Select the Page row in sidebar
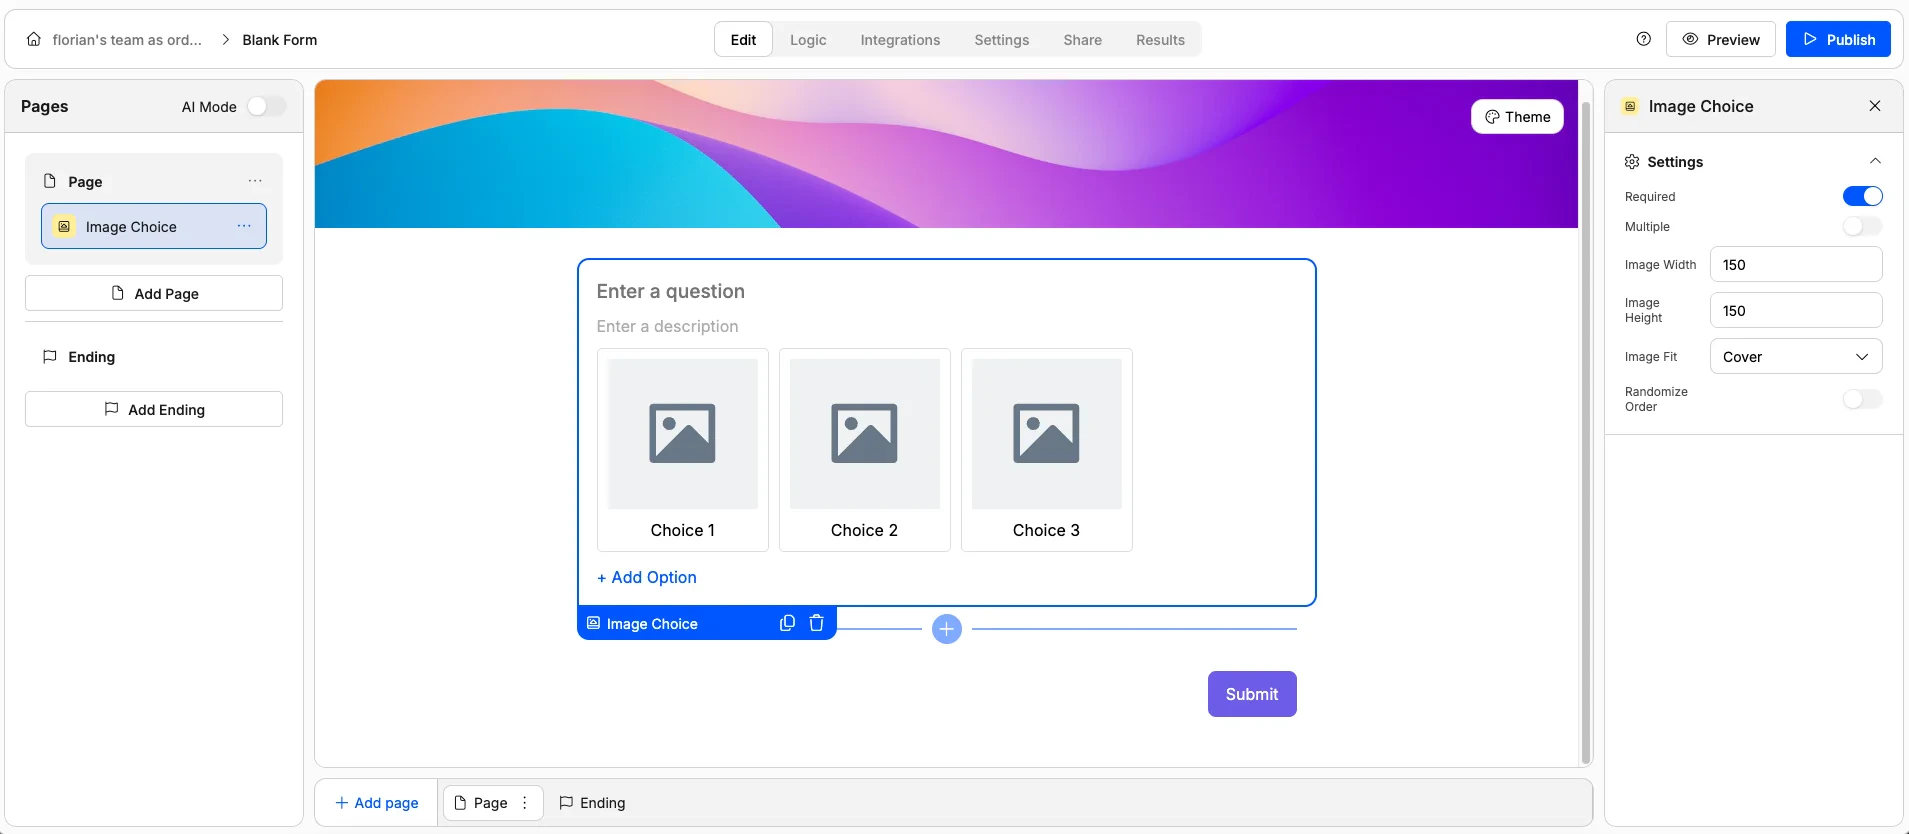 click(x=154, y=181)
